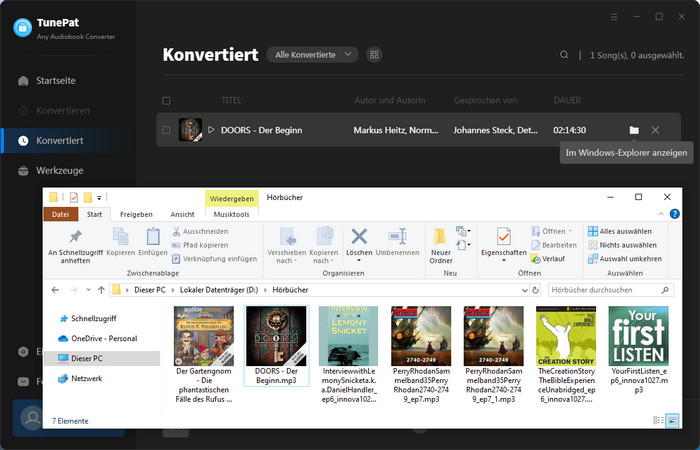Select YourFirstListen mp3 file
Screen dimensions: 700x450
point(639,350)
